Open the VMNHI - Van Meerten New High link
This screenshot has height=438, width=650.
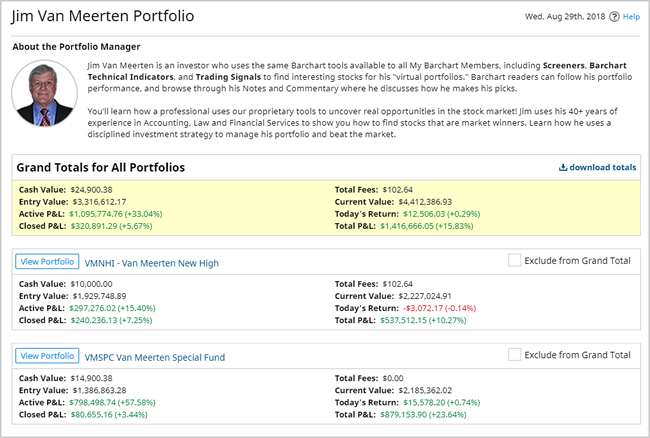click(151, 263)
